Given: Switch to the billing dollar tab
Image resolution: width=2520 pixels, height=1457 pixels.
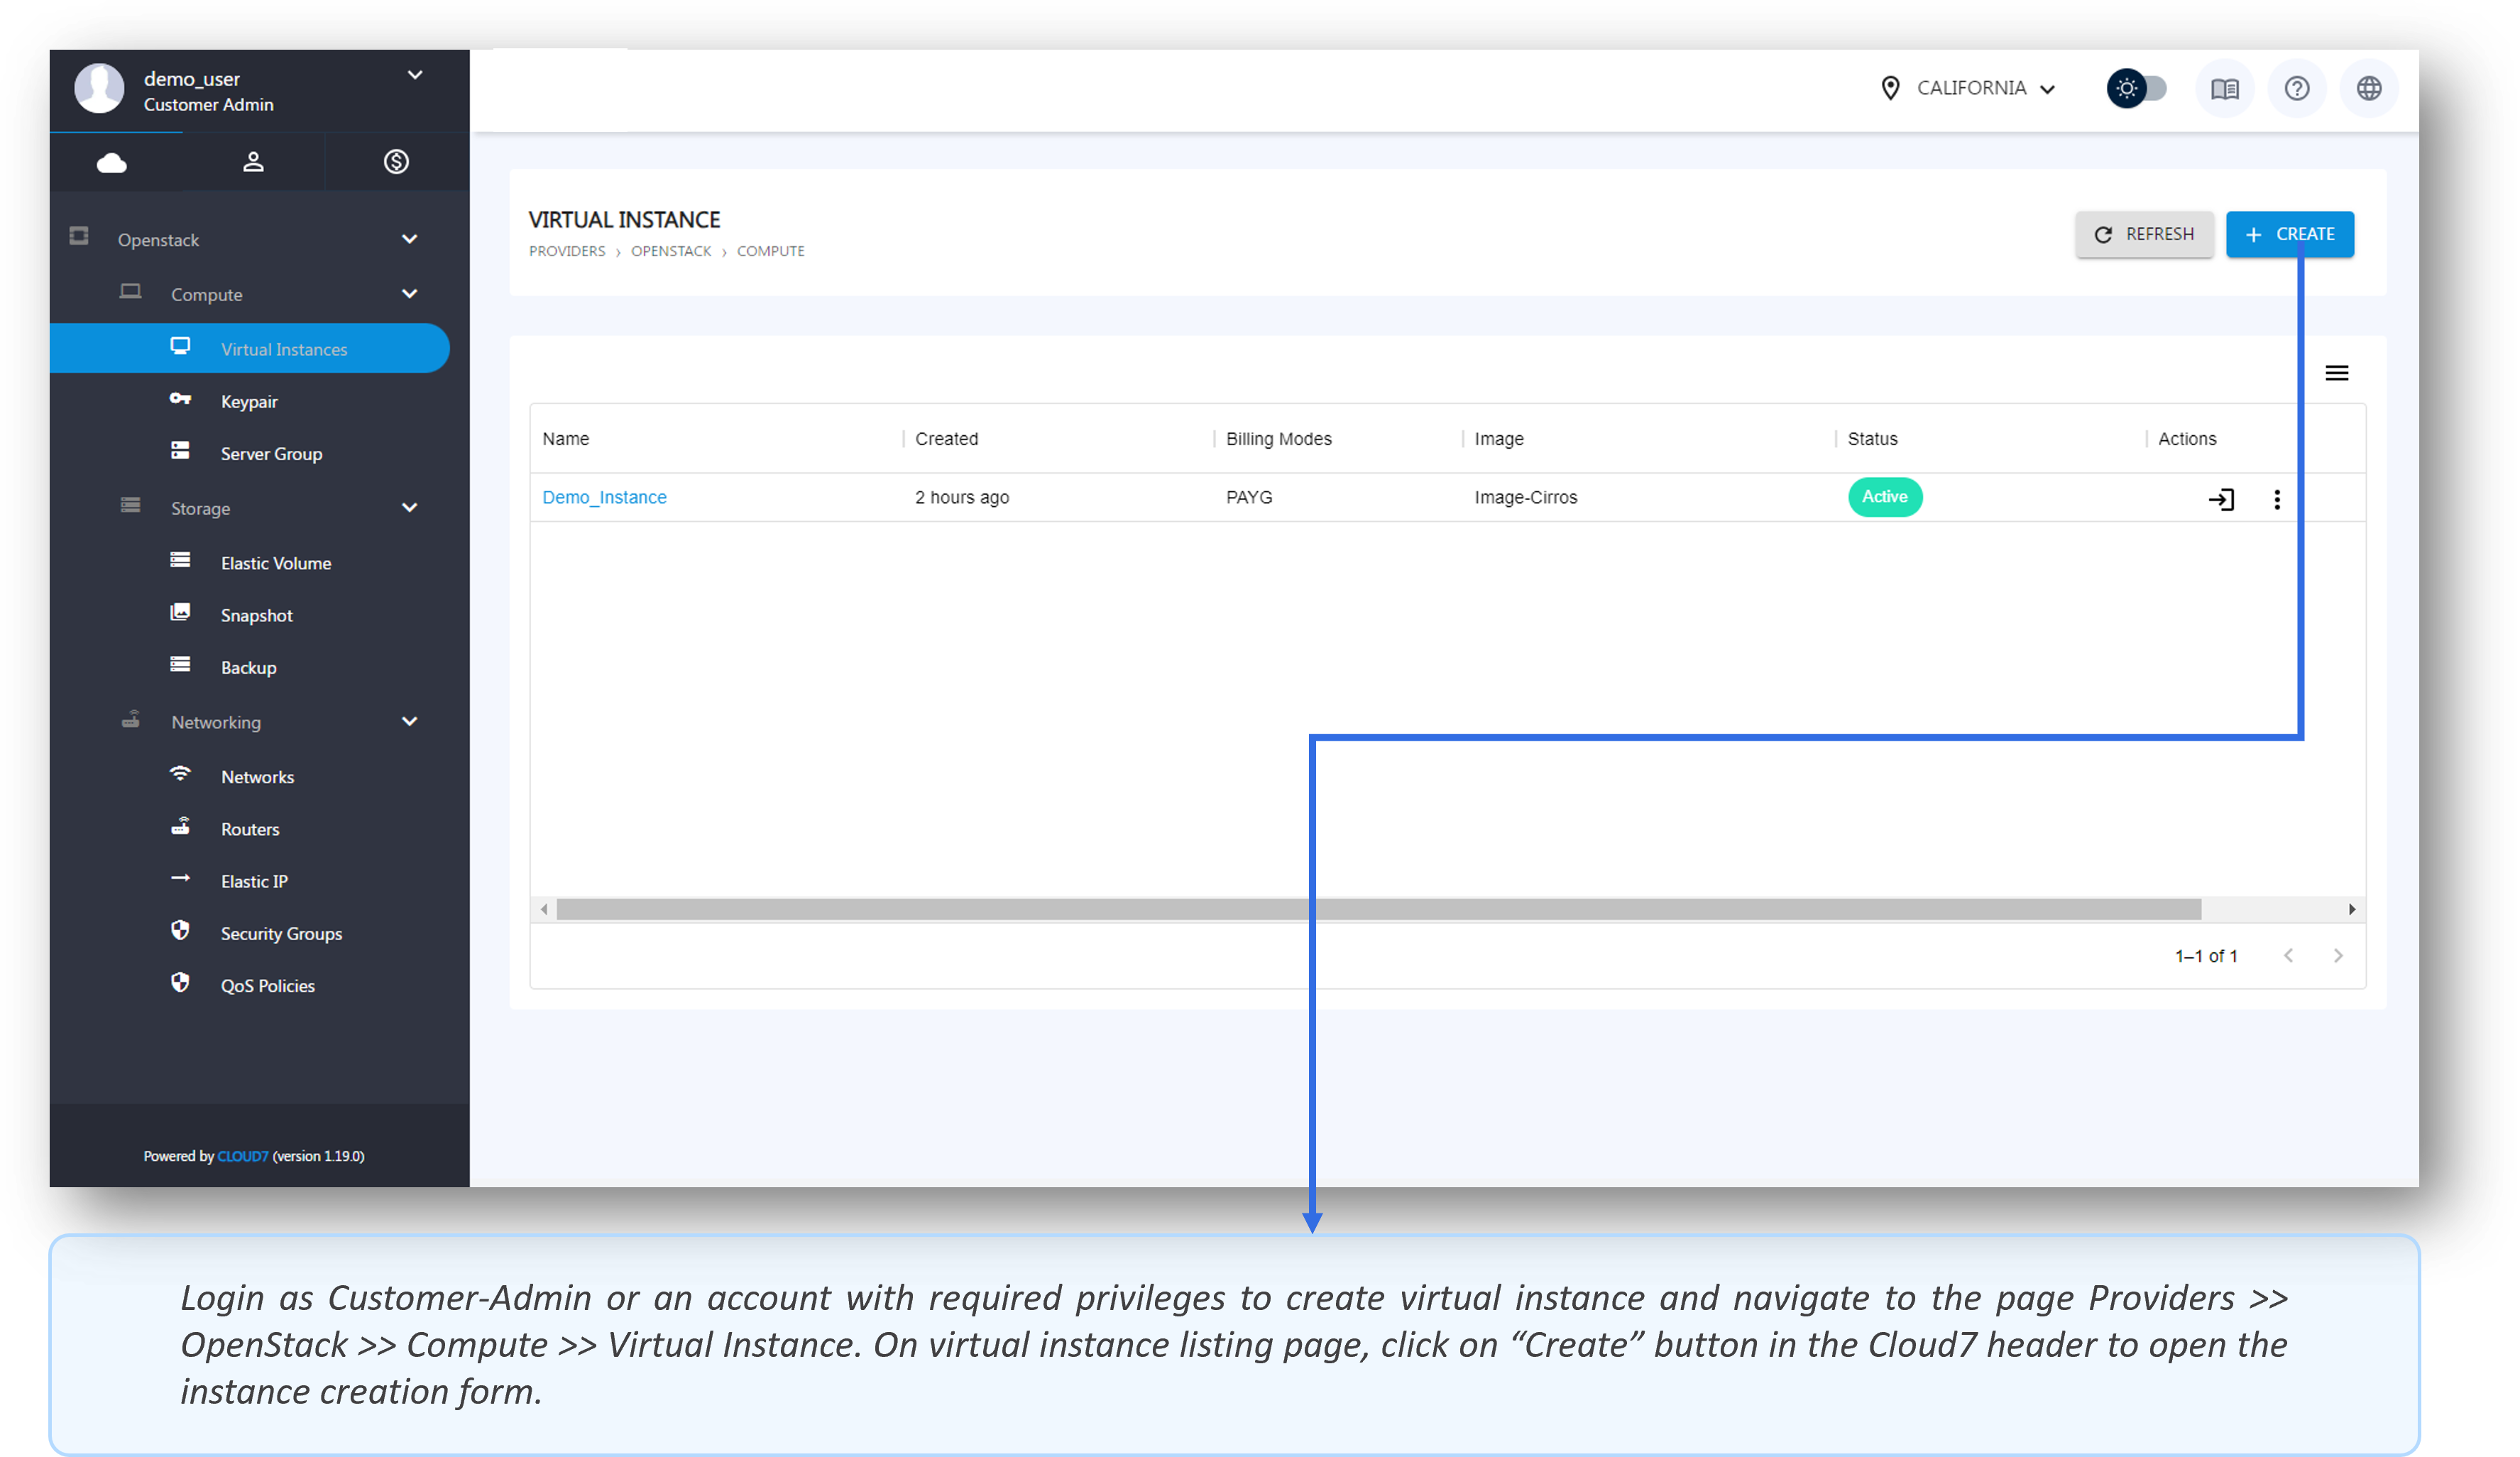Looking at the screenshot, I should [x=396, y=162].
